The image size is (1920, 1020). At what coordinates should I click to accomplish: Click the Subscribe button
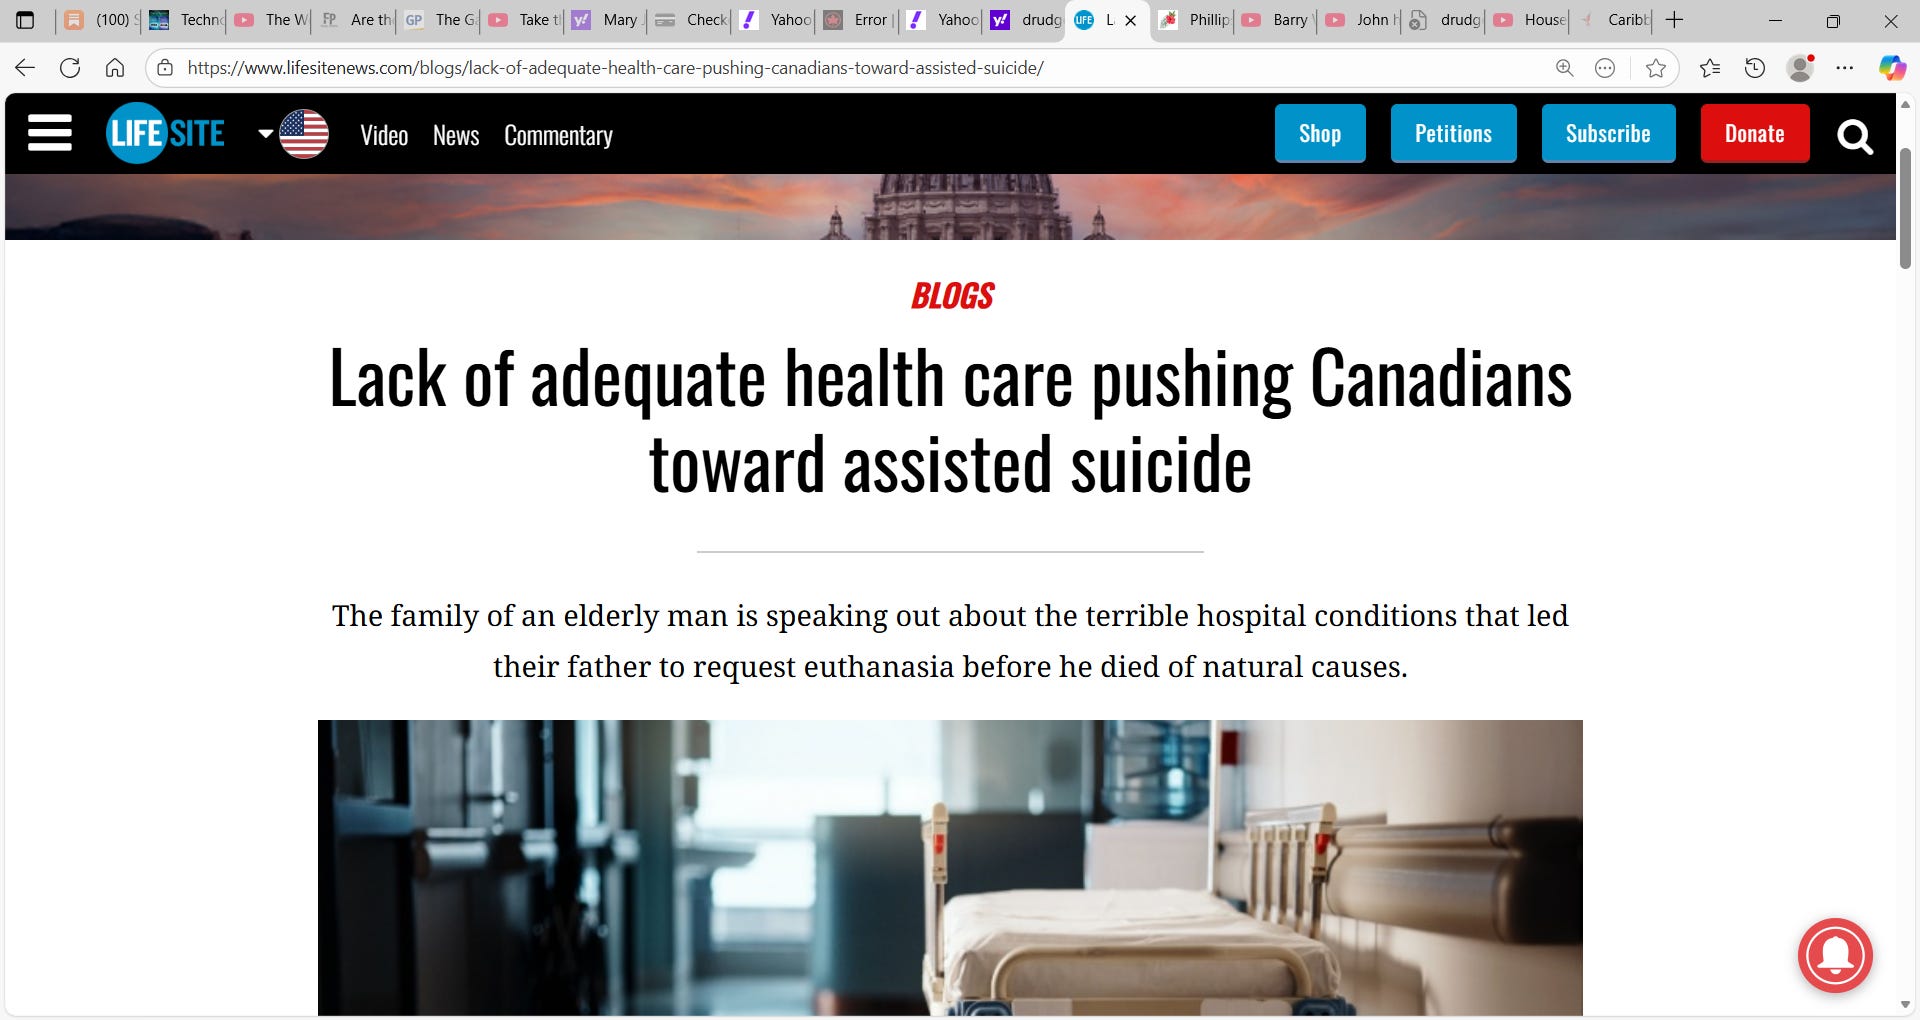pos(1608,133)
